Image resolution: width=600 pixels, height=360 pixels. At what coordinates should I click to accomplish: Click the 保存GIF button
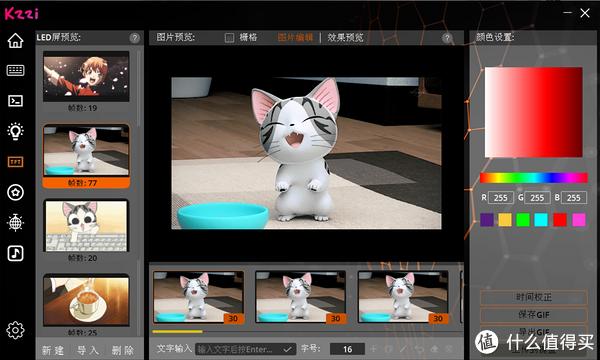point(534,315)
